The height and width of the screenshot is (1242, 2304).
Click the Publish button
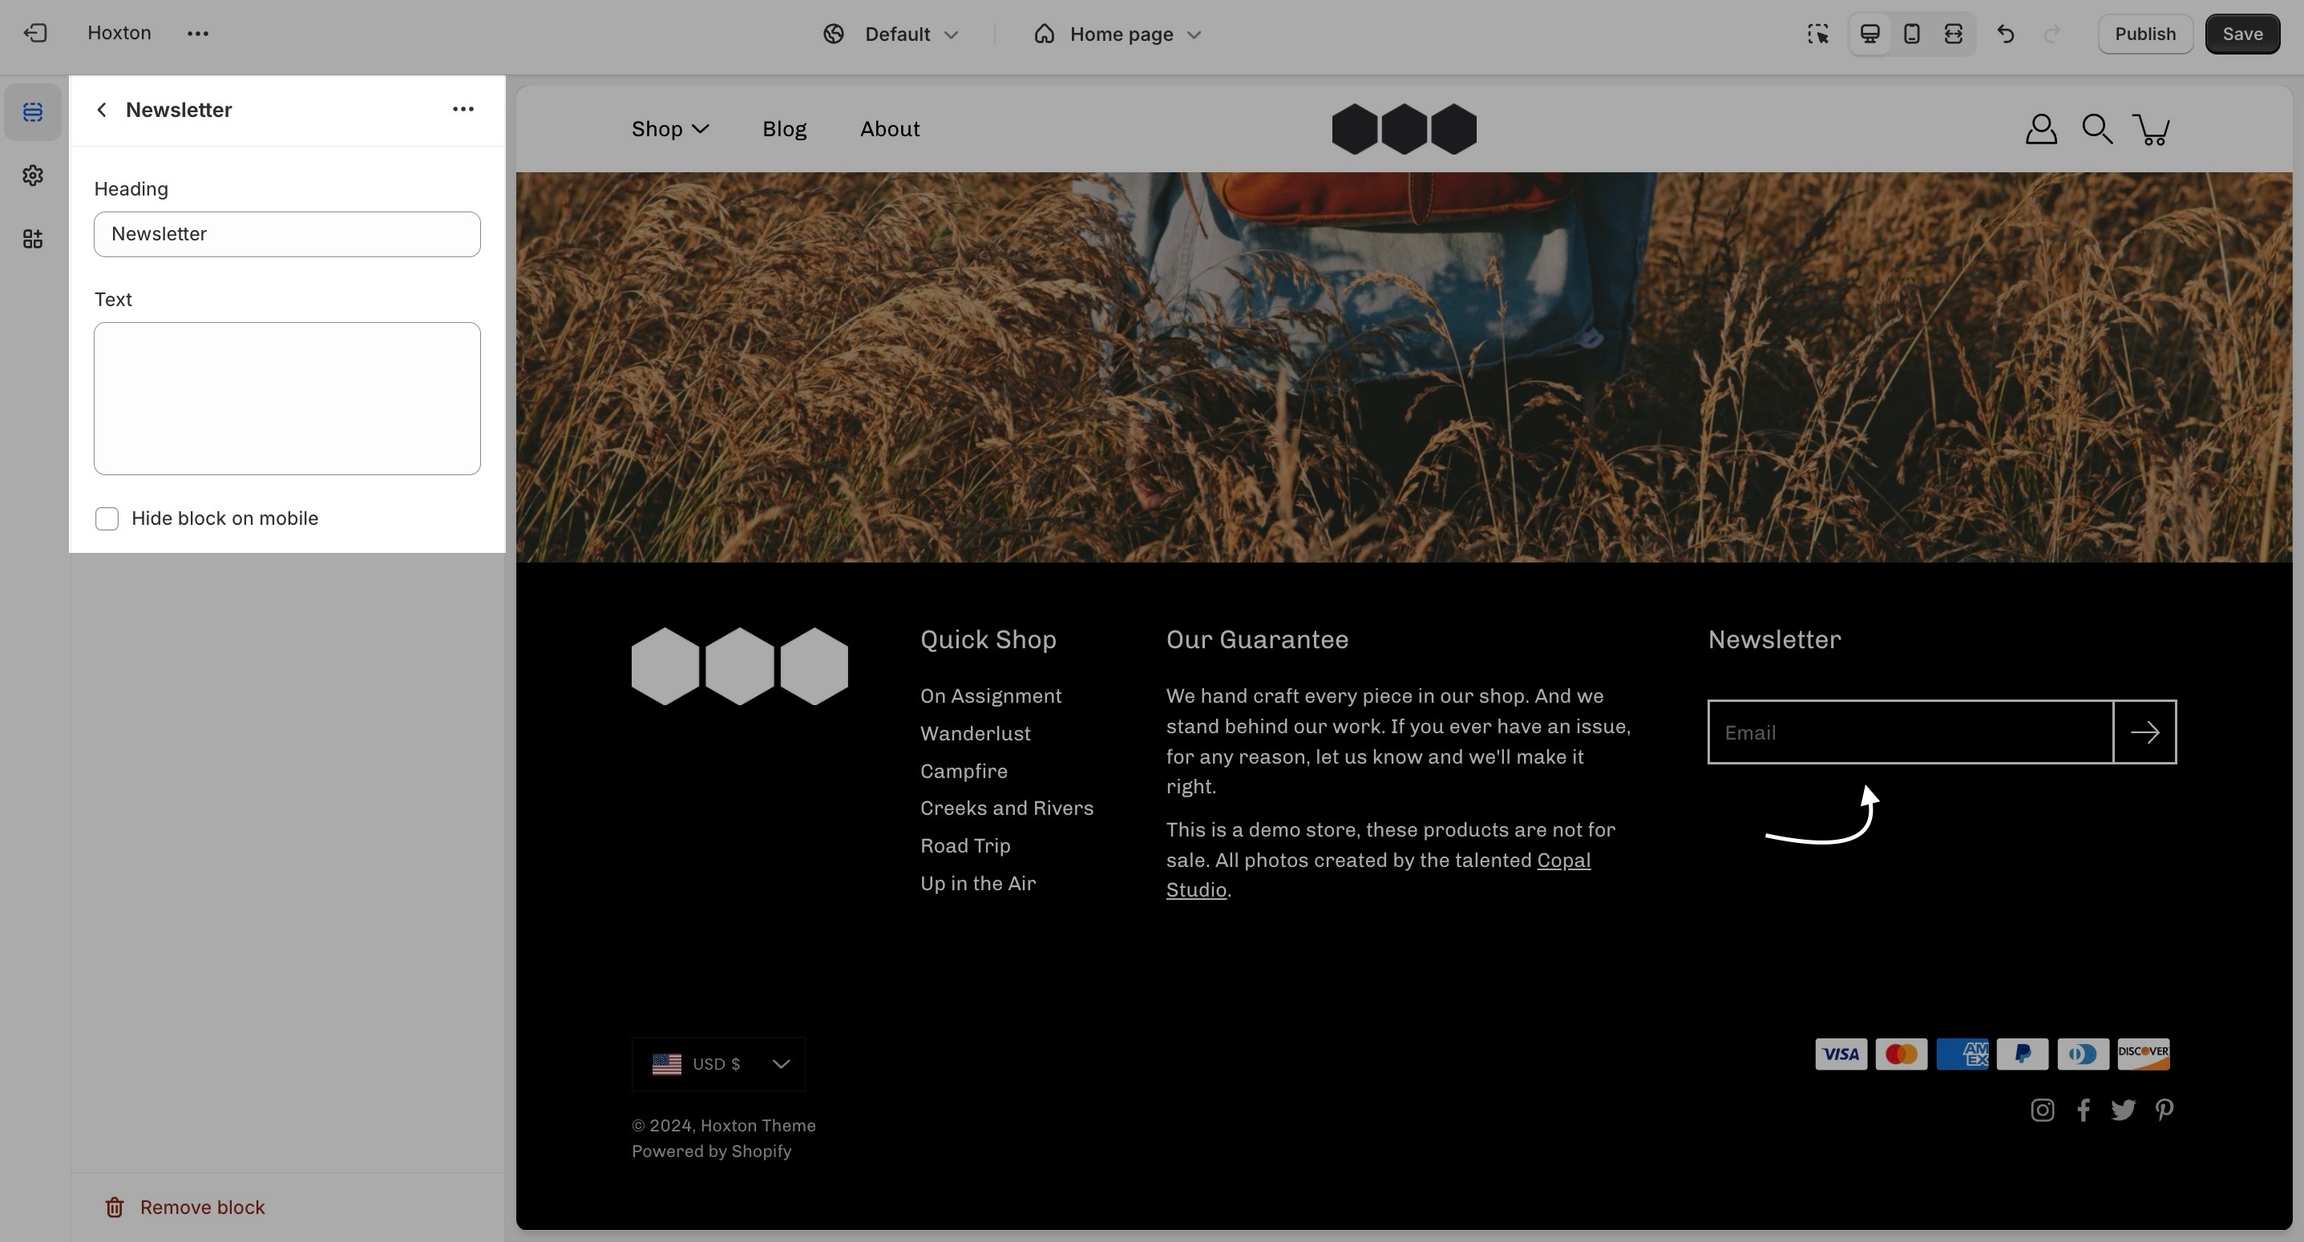2145,34
